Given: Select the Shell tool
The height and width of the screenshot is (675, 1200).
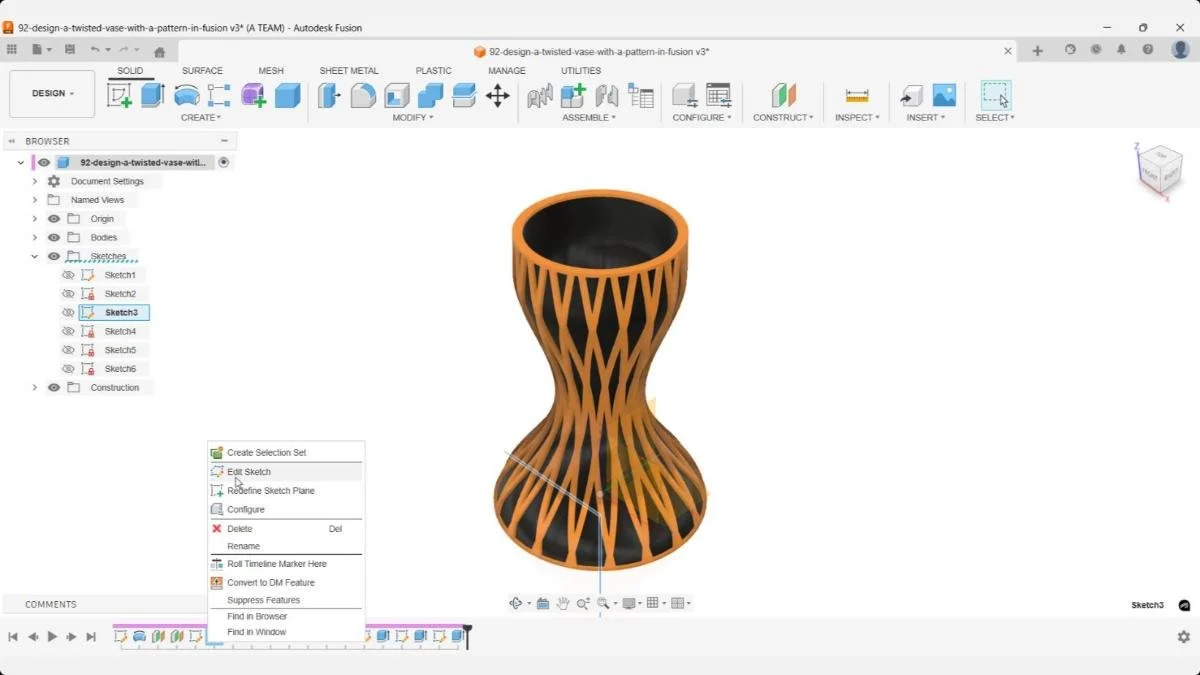Looking at the screenshot, I should coord(397,95).
